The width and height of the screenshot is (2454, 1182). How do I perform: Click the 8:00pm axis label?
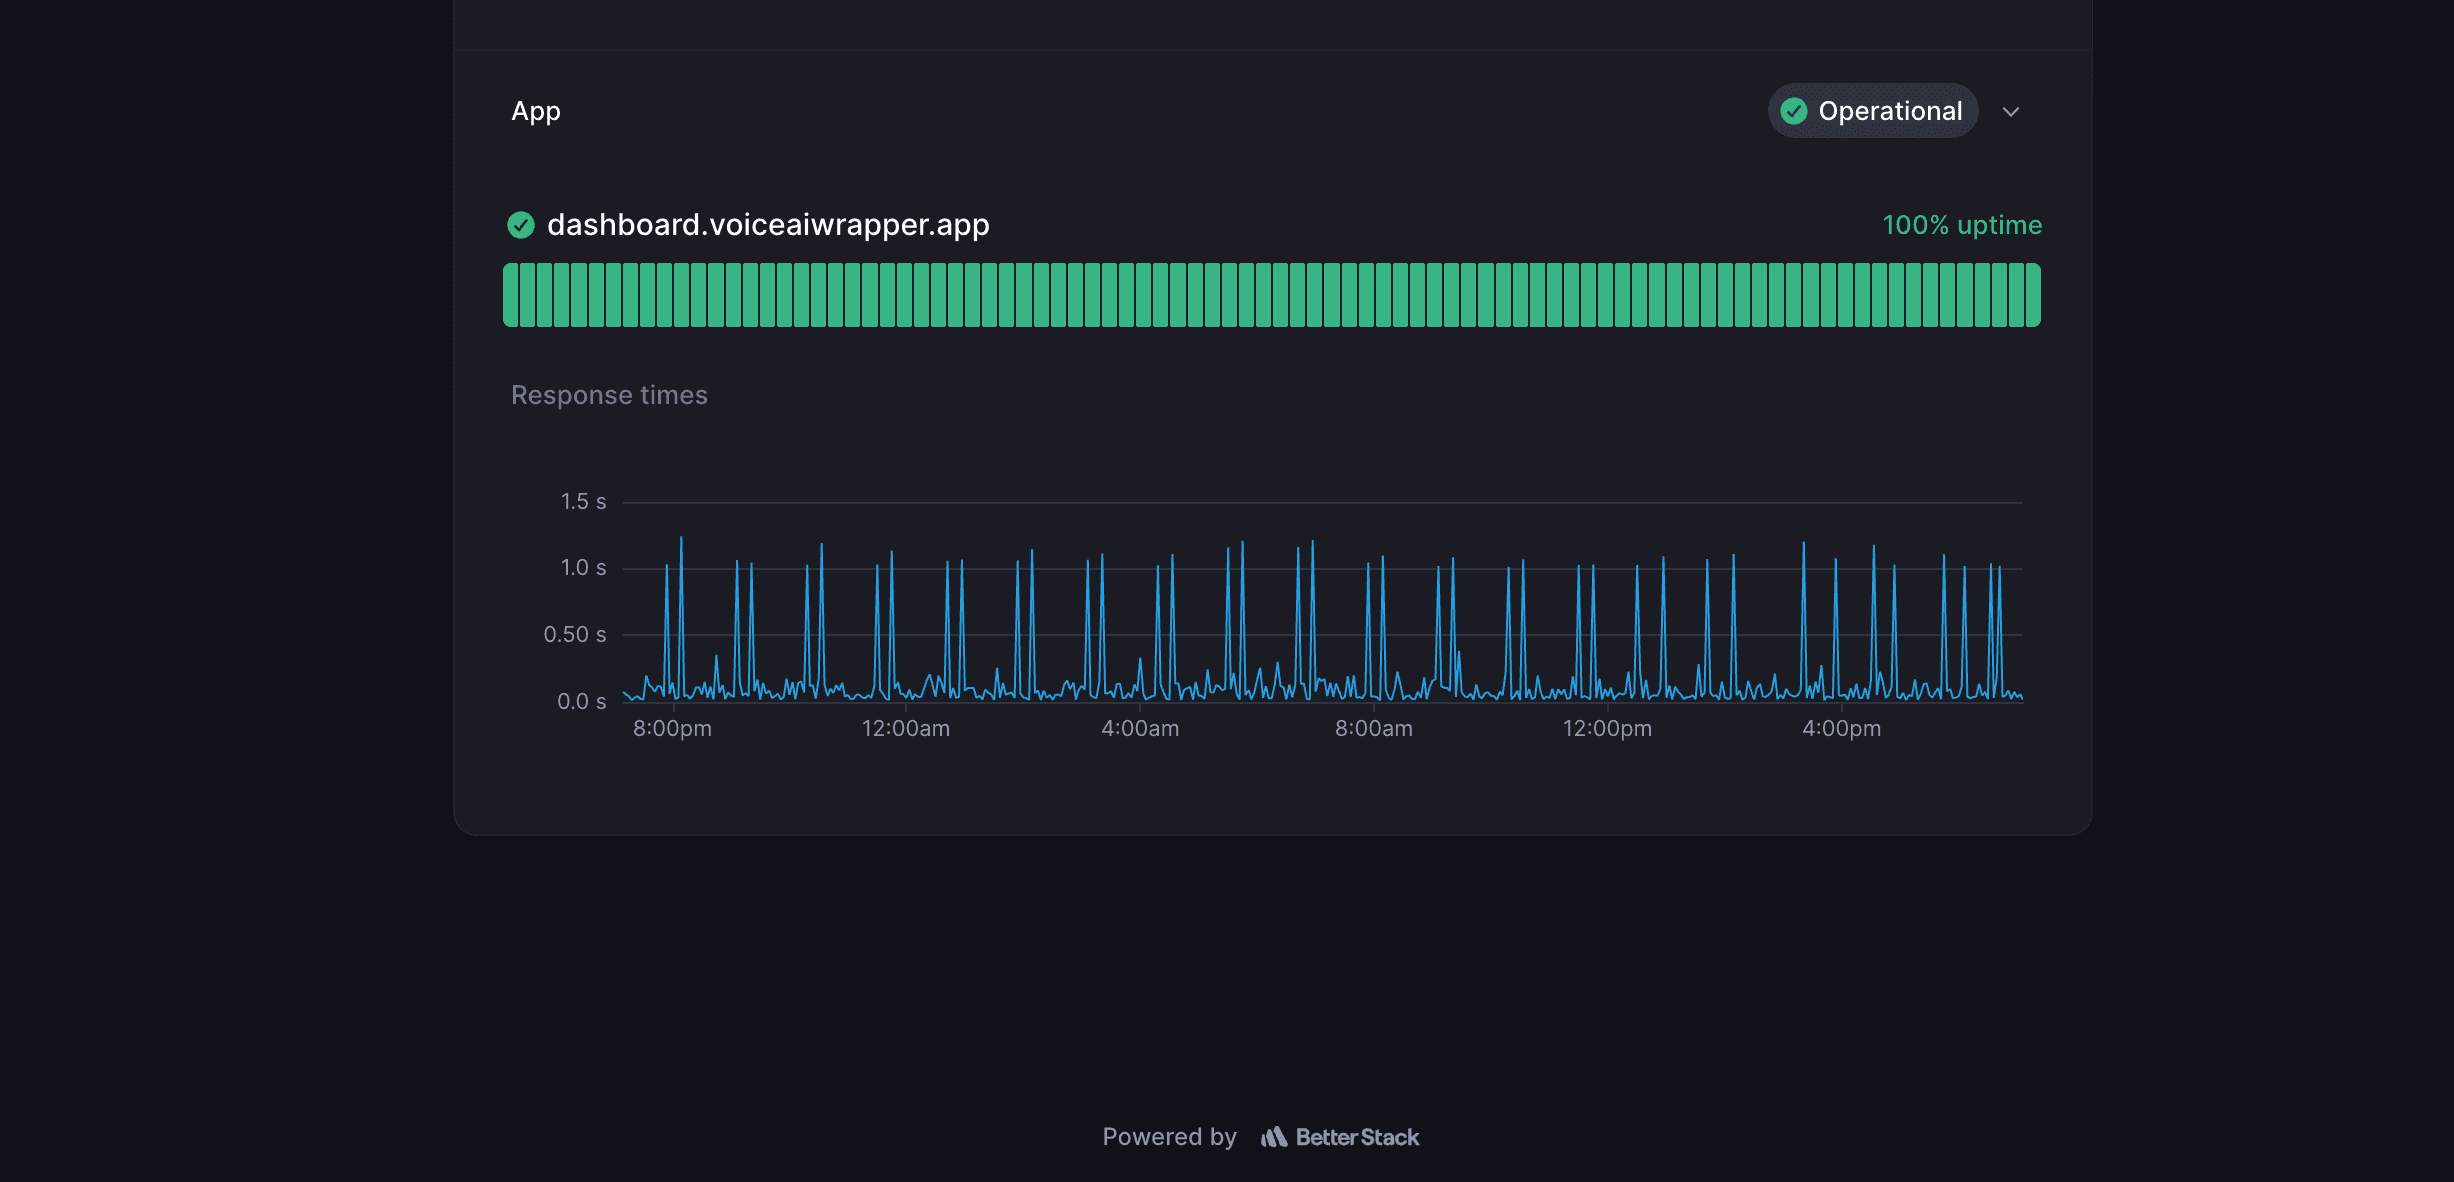(672, 729)
